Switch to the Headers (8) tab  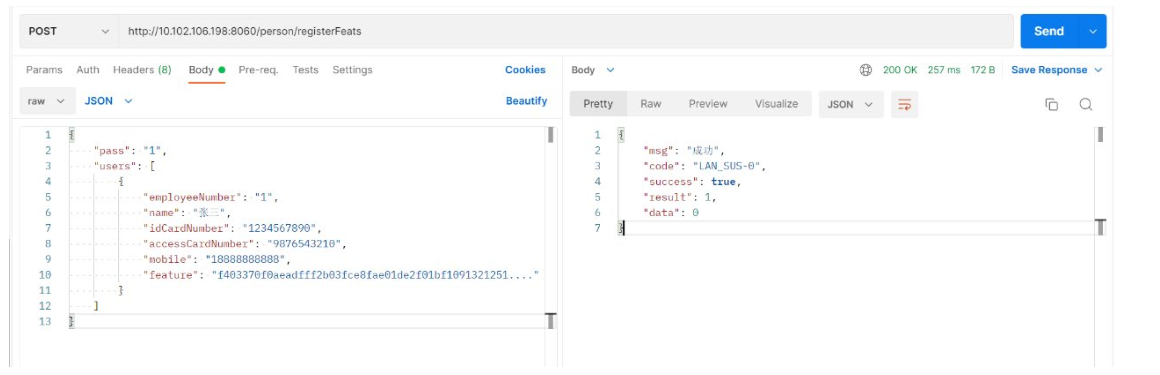pyautogui.click(x=142, y=70)
